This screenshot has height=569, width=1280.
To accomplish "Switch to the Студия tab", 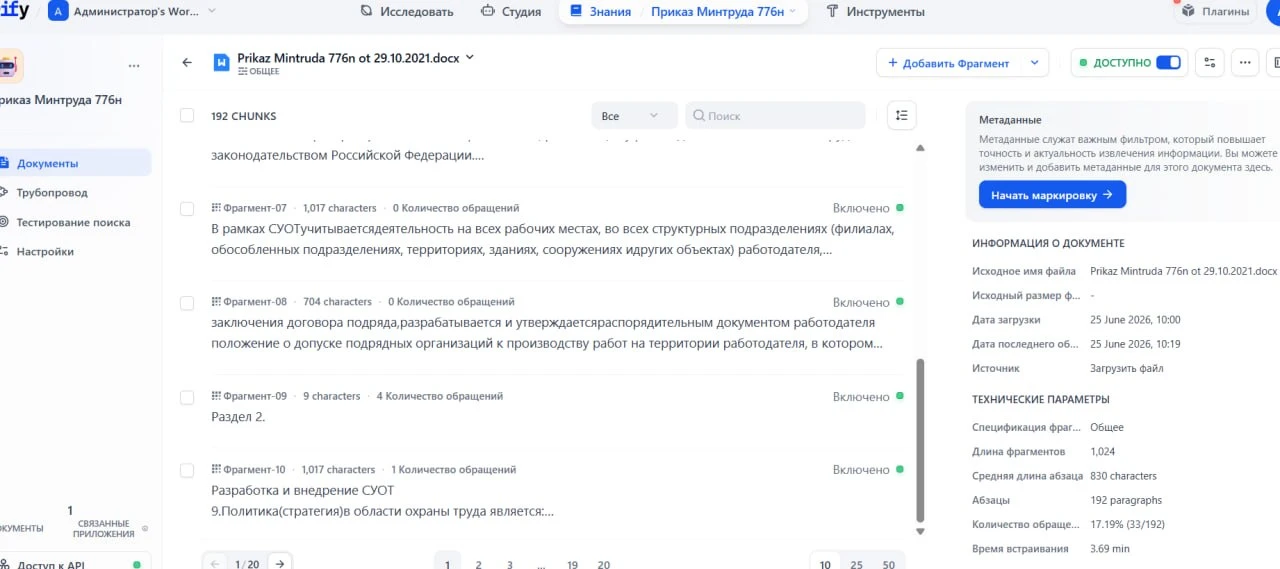I will click(x=511, y=12).
